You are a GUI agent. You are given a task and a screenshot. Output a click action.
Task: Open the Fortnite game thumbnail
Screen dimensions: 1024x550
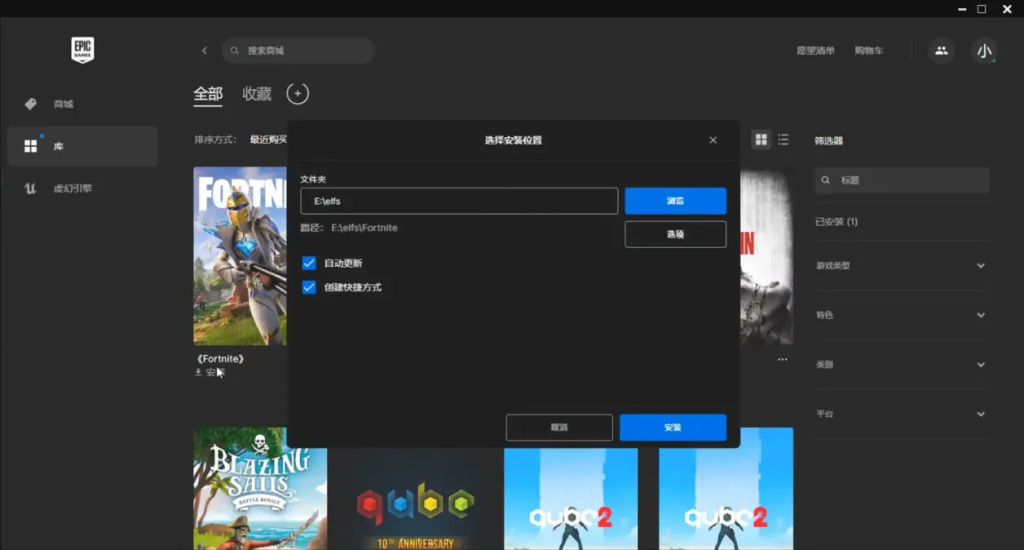240,256
